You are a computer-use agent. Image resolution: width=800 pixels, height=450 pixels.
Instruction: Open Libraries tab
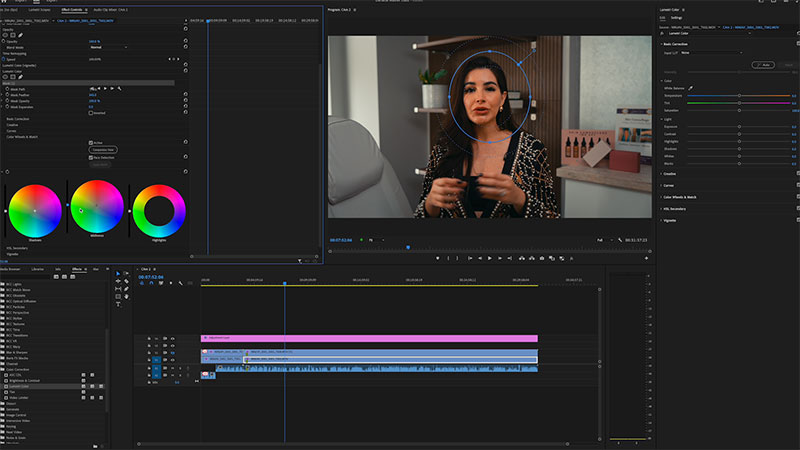[x=38, y=269]
